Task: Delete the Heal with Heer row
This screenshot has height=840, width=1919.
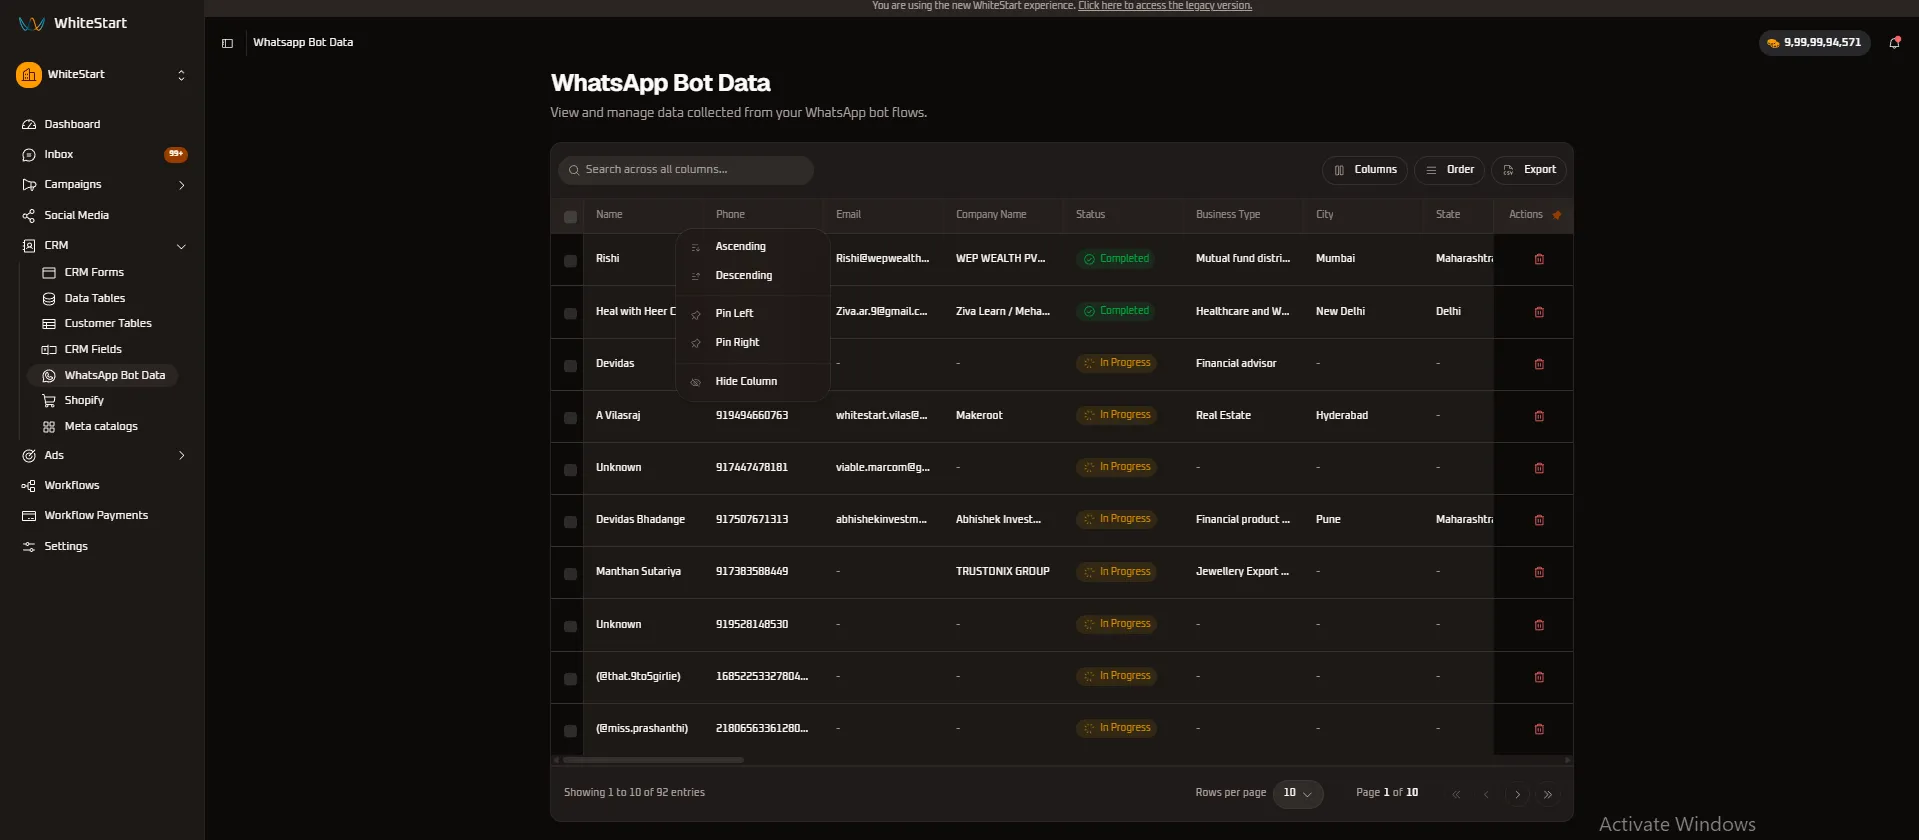Action: coord(1539,312)
